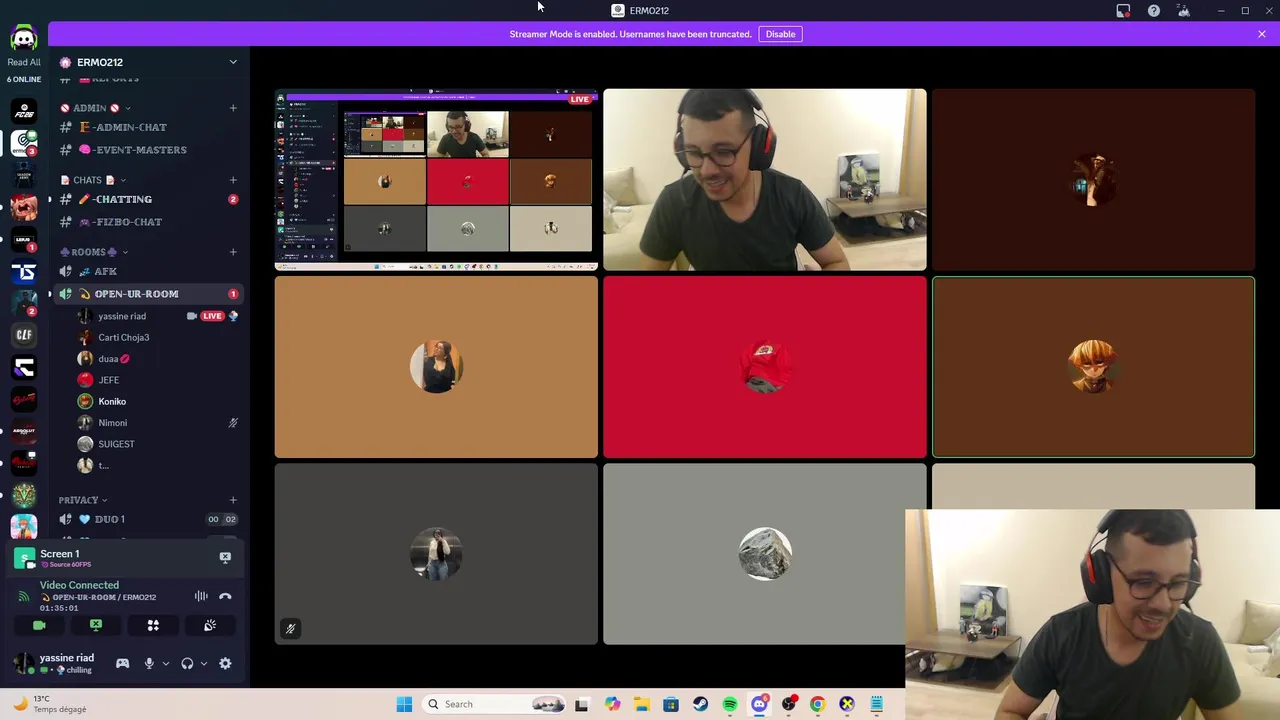The height and width of the screenshot is (720, 1280).
Task: Turn off the camera button
Action: 39,625
